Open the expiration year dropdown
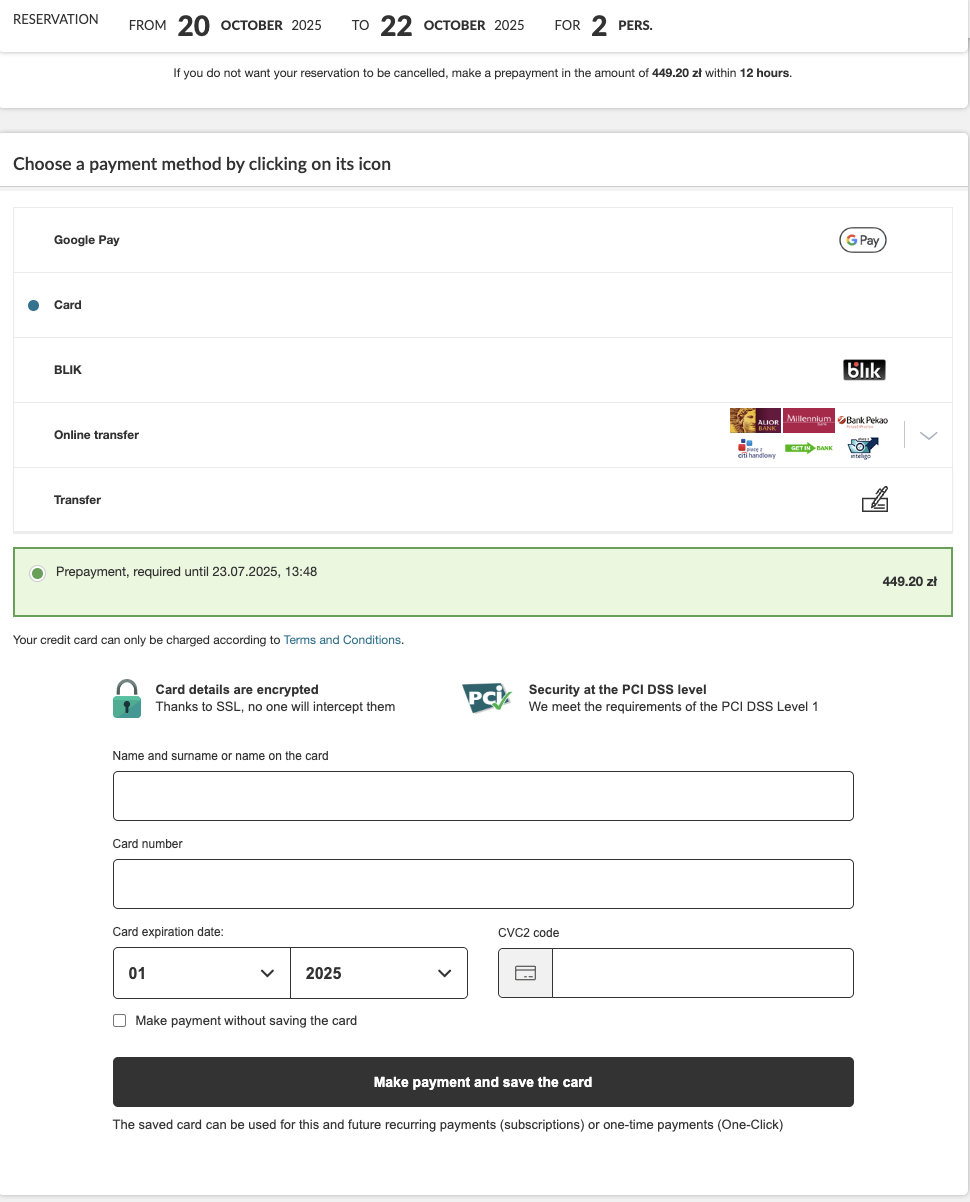This screenshot has width=970, height=1202. (378, 973)
